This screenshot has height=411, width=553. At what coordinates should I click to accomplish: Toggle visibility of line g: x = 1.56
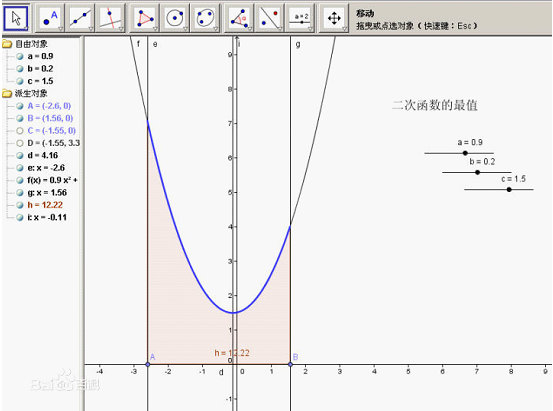tap(20, 193)
